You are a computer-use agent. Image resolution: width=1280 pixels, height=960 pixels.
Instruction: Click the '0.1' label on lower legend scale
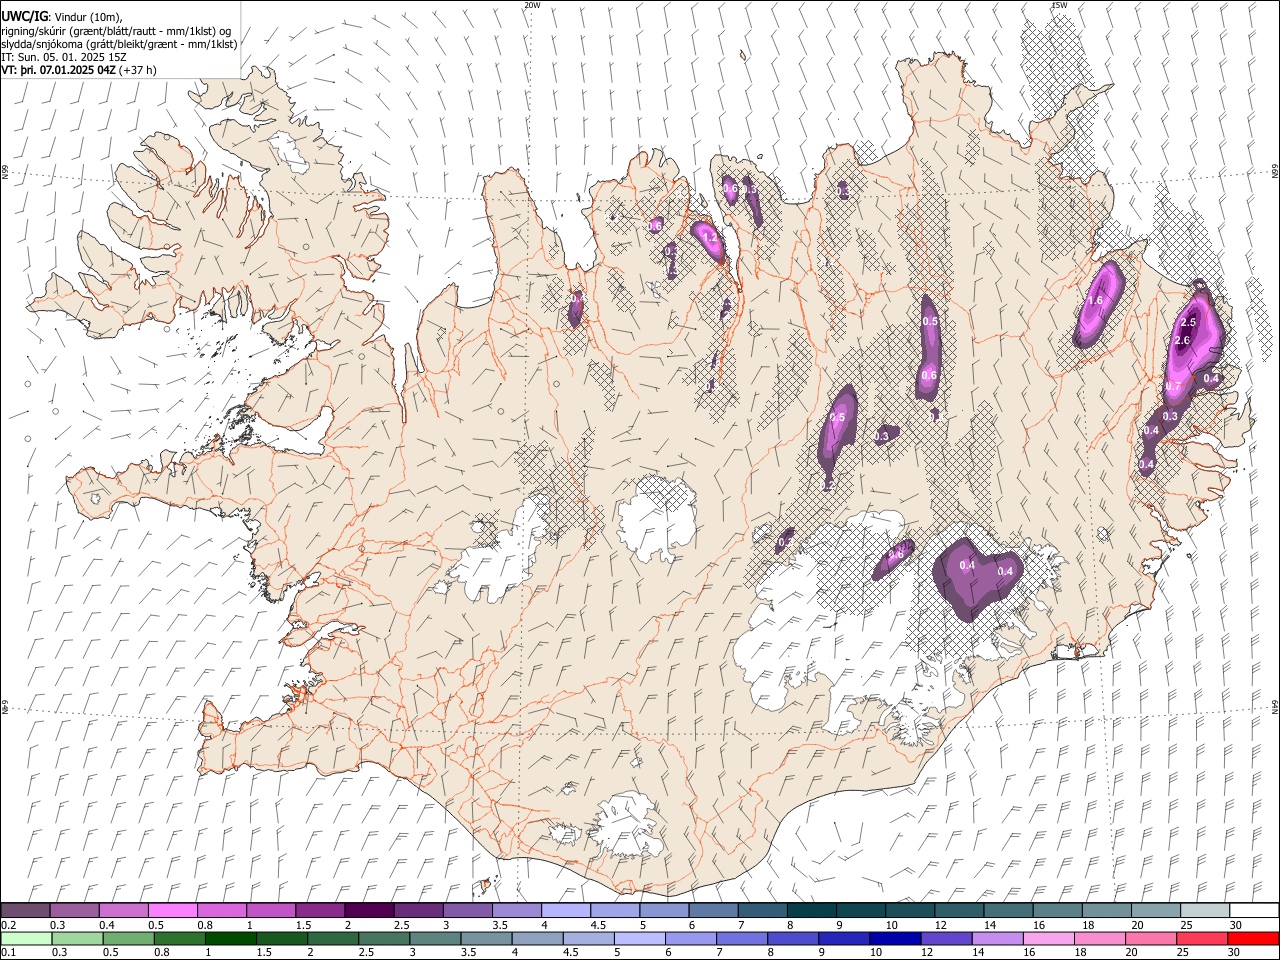coord(8,953)
